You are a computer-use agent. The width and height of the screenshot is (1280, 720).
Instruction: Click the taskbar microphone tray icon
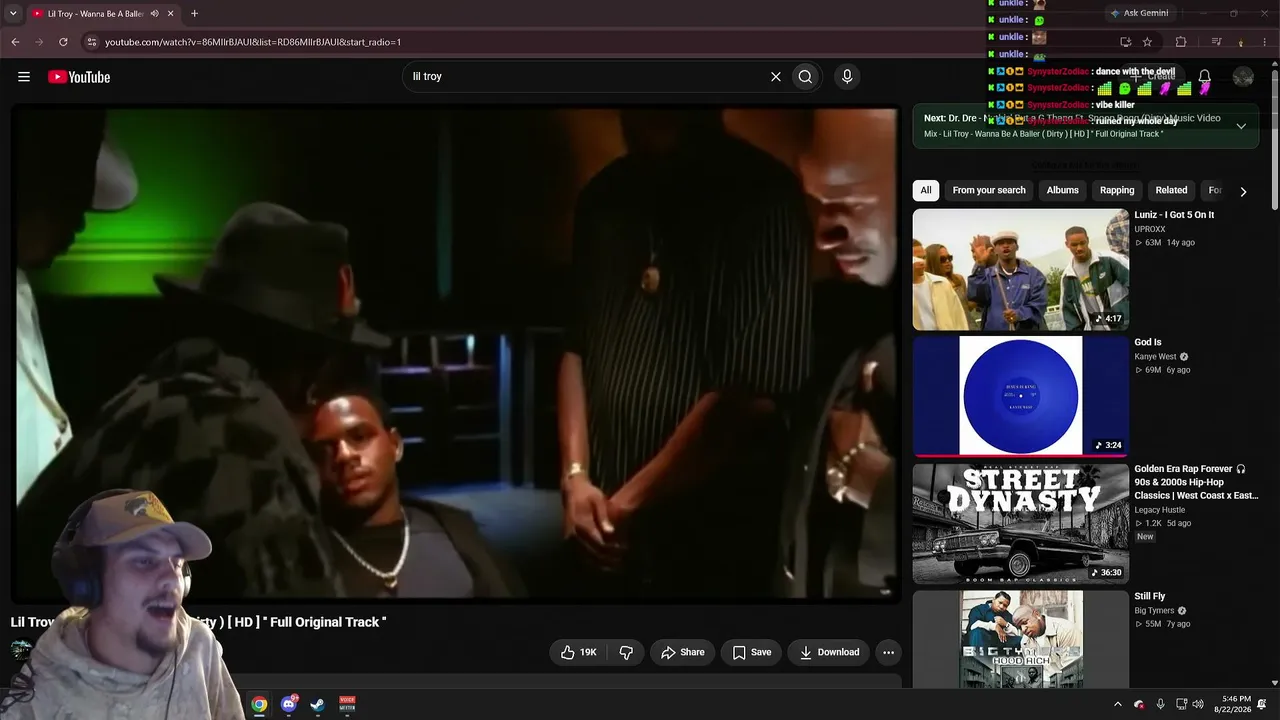pos(1160,704)
